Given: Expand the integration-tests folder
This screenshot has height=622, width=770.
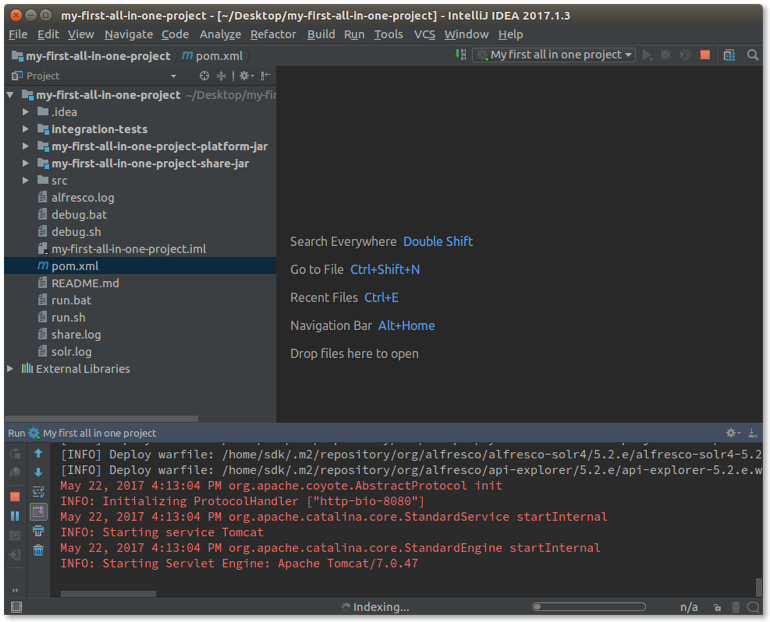Looking at the screenshot, I should point(26,129).
